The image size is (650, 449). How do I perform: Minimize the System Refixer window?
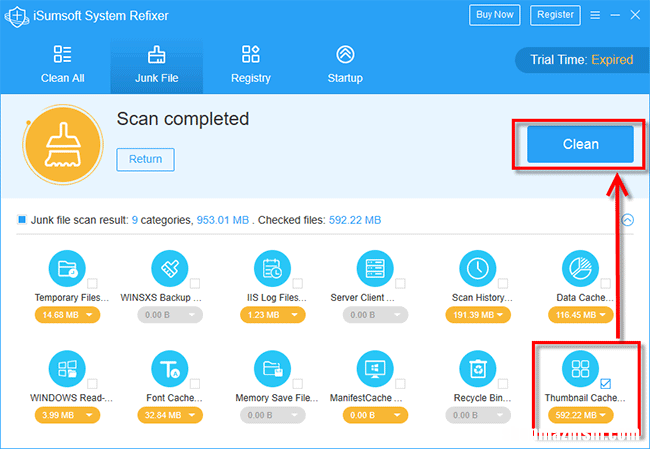[x=615, y=15]
